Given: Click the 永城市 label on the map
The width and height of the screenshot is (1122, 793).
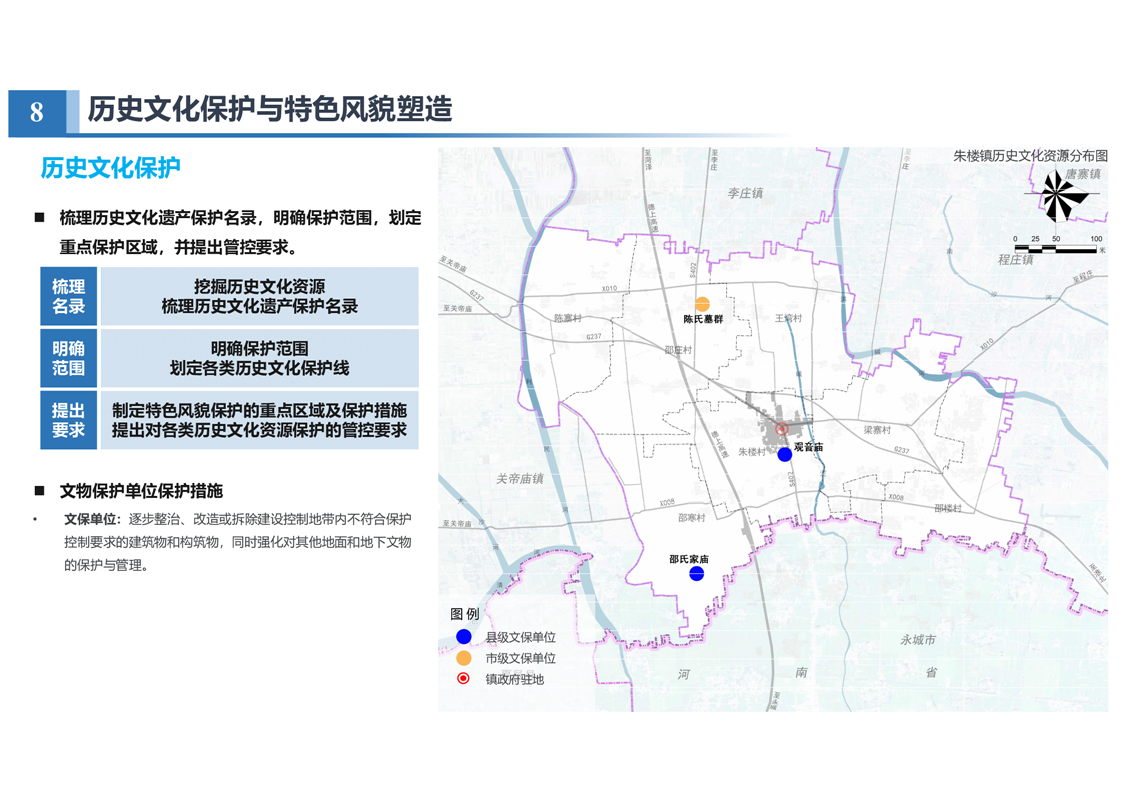Looking at the screenshot, I should pyautogui.click(x=917, y=639).
